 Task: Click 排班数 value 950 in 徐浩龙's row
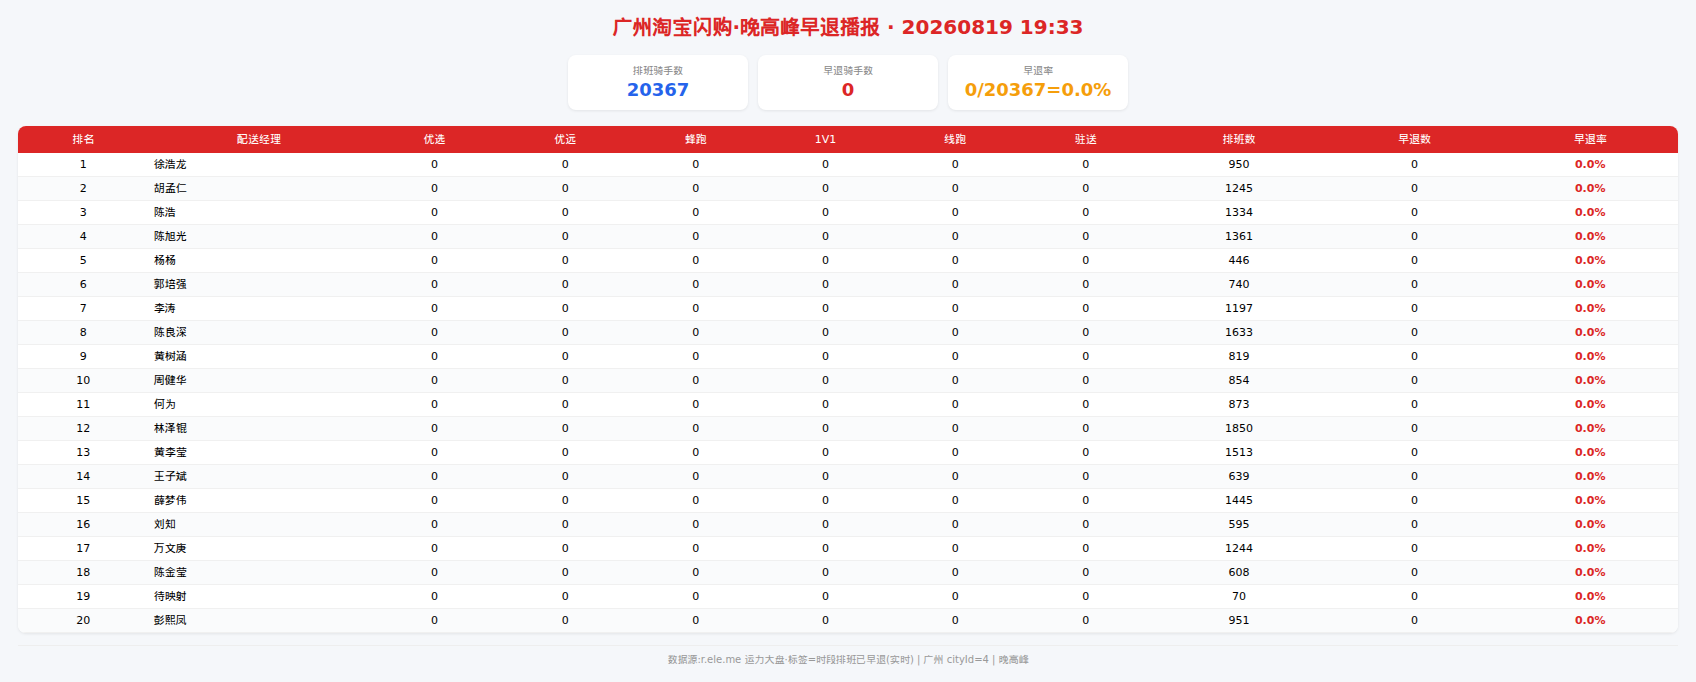tap(1239, 164)
